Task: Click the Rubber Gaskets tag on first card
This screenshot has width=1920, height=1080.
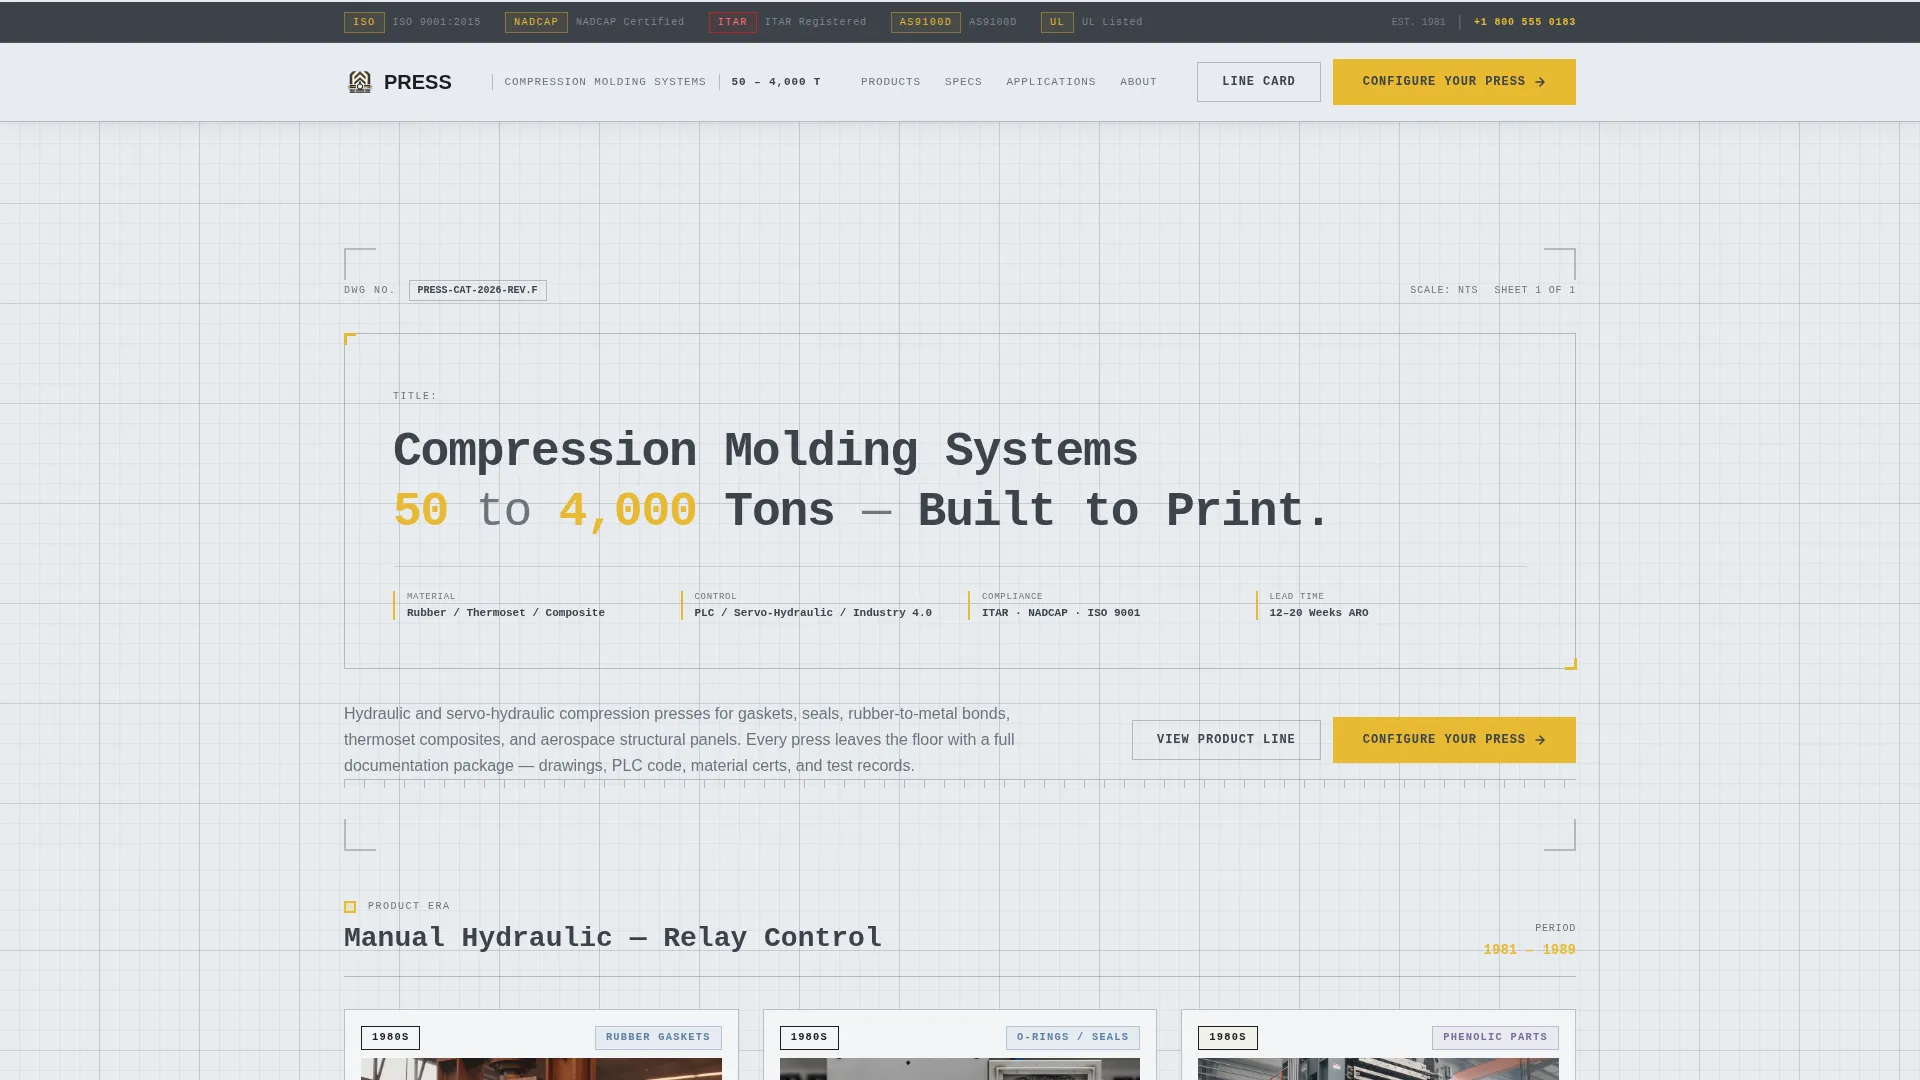Action: click(657, 1038)
